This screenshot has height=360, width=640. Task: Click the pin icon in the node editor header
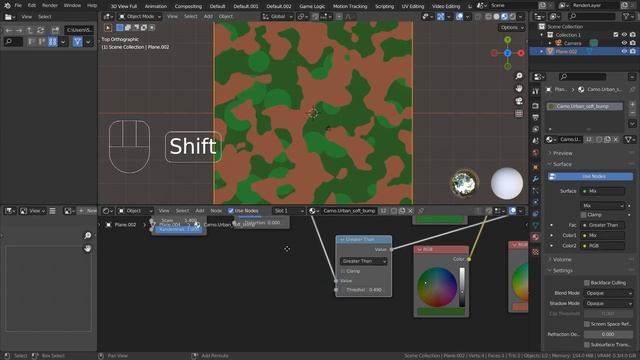pyautogui.click(x=421, y=211)
